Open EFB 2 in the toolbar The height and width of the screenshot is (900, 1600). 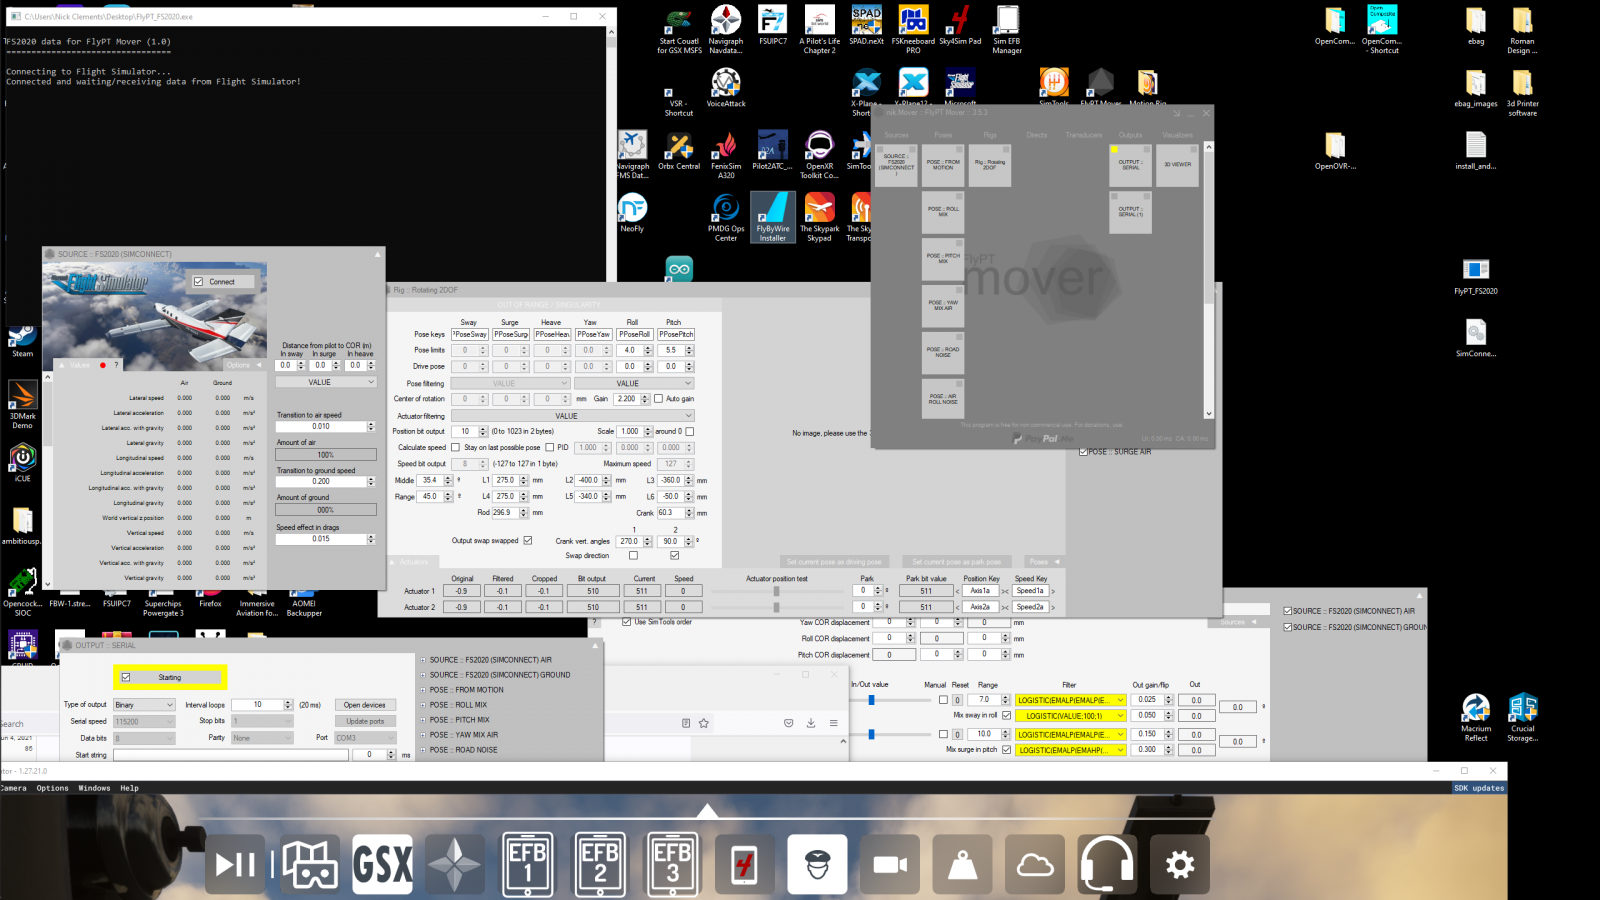pyautogui.click(x=600, y=864)
